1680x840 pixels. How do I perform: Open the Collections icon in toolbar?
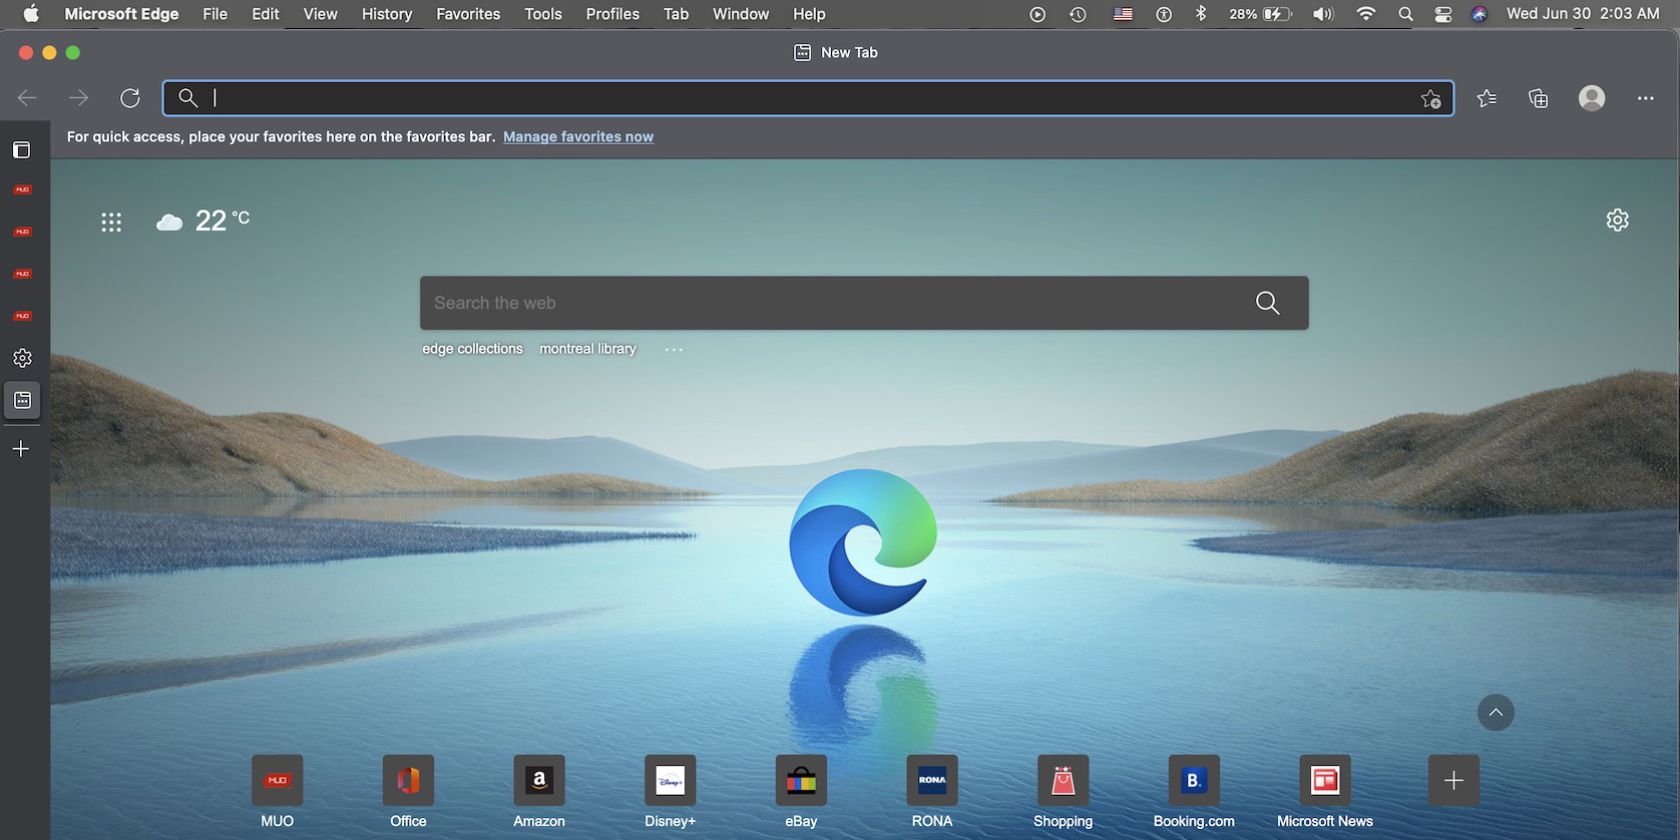pos(1538,98)
